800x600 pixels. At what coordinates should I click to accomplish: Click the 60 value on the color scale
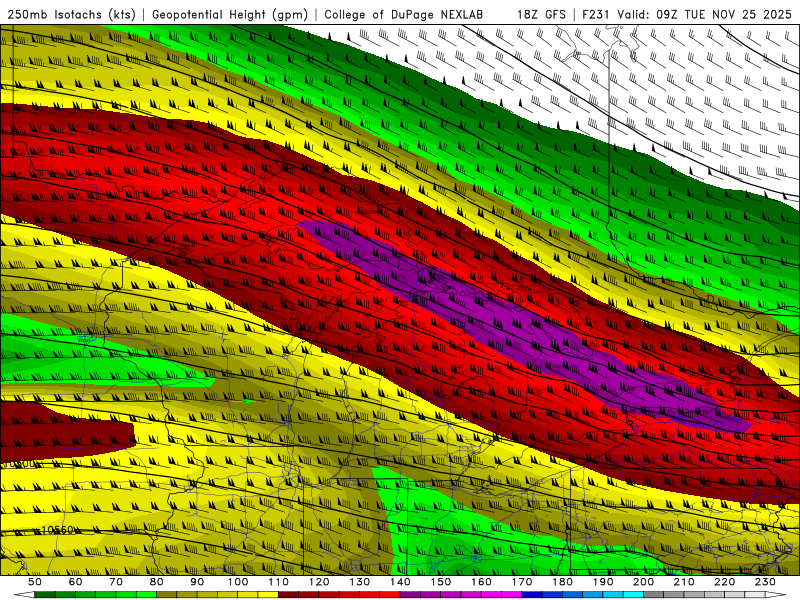pyautogui.click(x=76, y=582)
